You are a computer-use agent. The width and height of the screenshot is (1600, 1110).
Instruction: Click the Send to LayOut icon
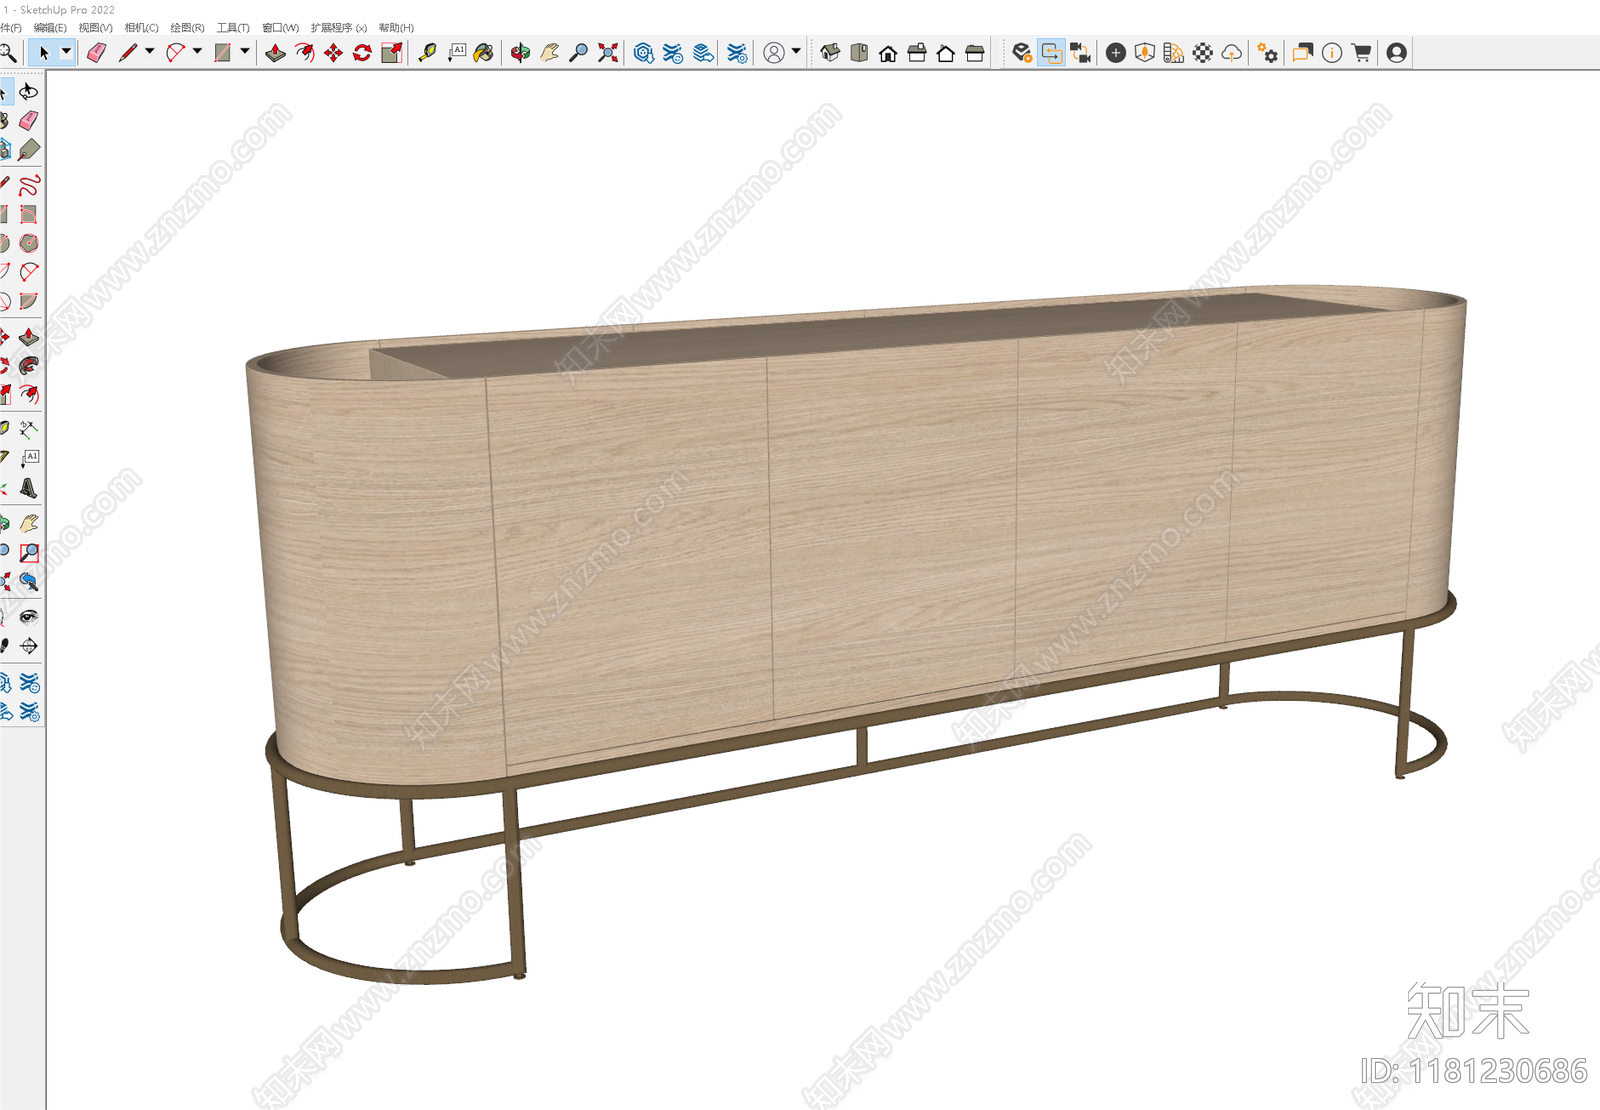(703, 53)
